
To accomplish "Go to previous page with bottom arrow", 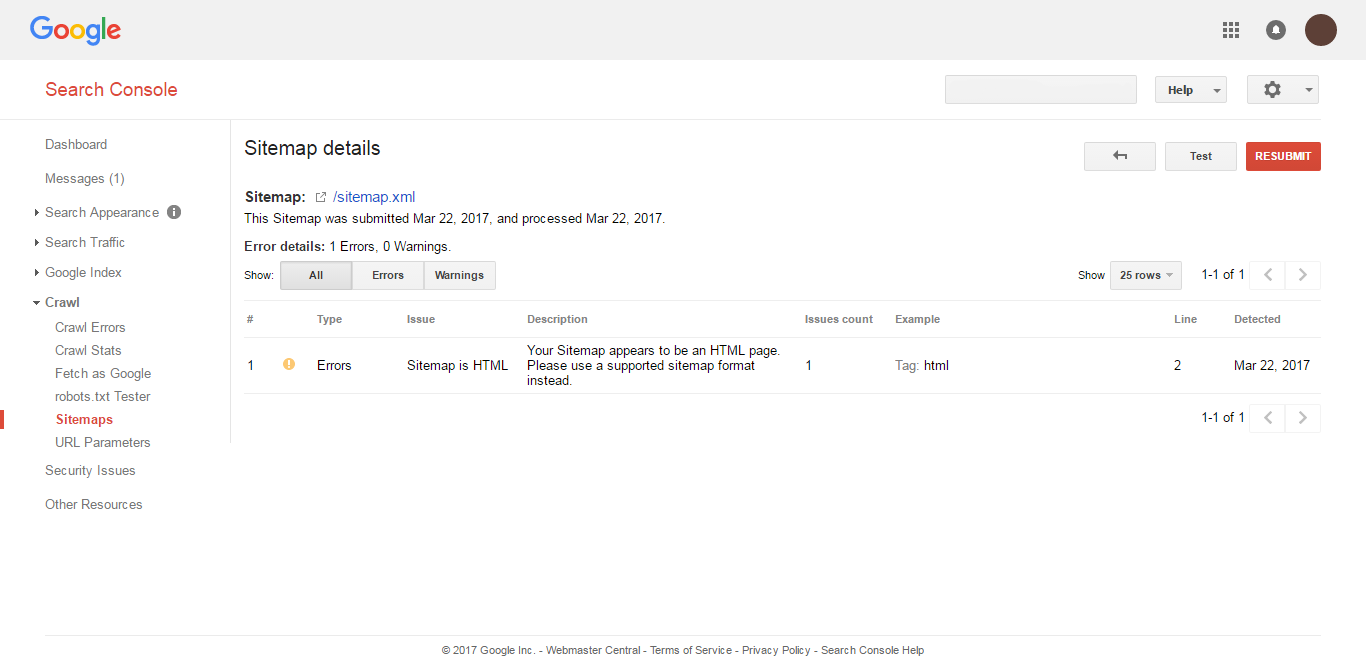I will point(1268,418).
